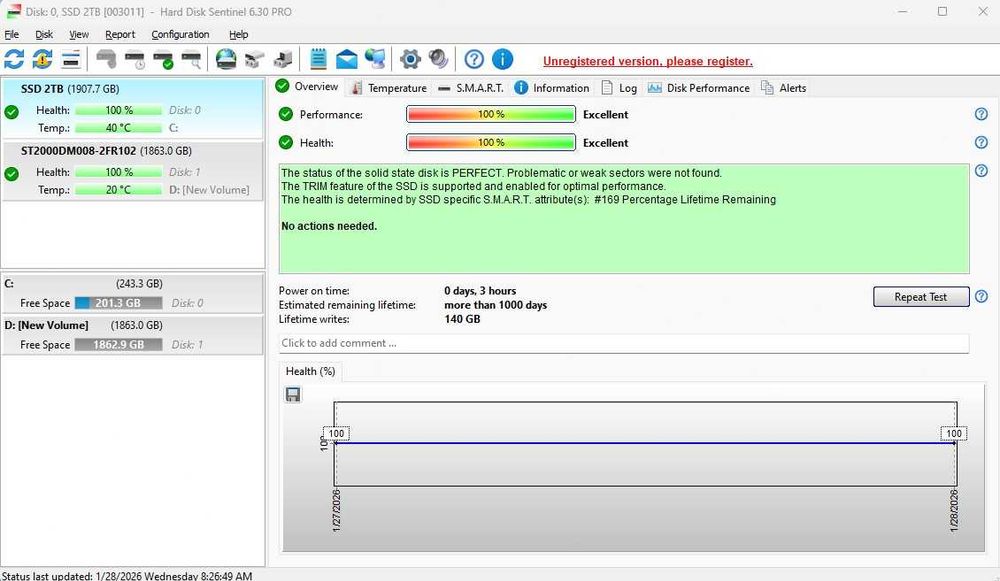
Task: Select the Health (%) graph tab
Action: 311,371
